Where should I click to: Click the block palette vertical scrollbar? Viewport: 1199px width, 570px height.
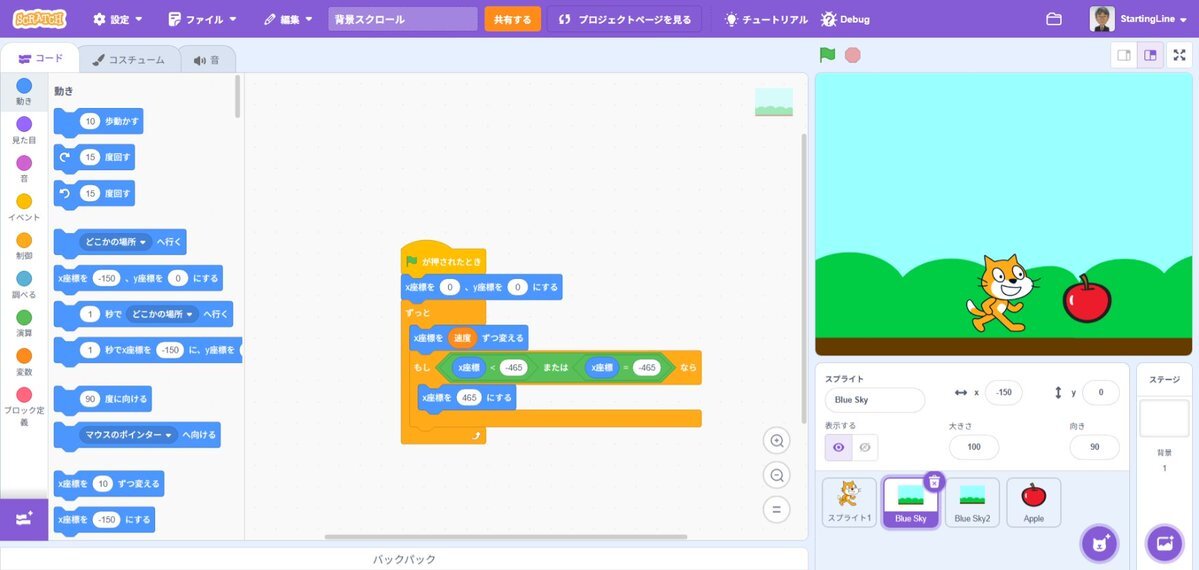238,97
